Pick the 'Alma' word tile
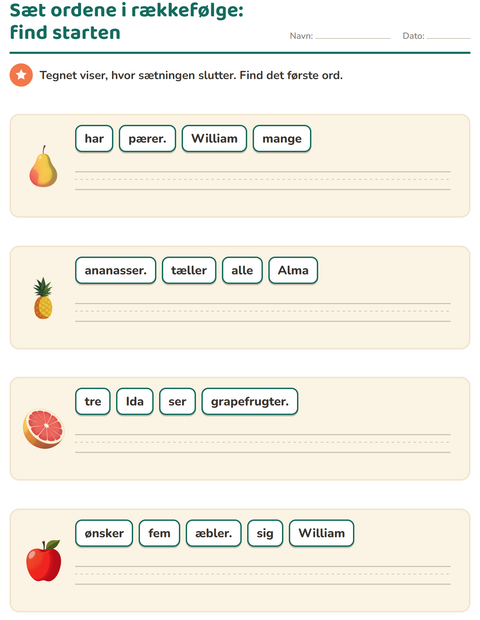The height and width of the screenshot is (620, 480). click(293, 270)
